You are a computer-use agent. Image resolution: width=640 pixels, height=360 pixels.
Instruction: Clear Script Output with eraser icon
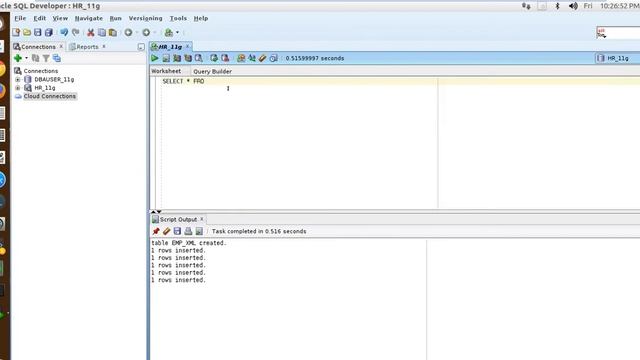[x=167, y=231]
